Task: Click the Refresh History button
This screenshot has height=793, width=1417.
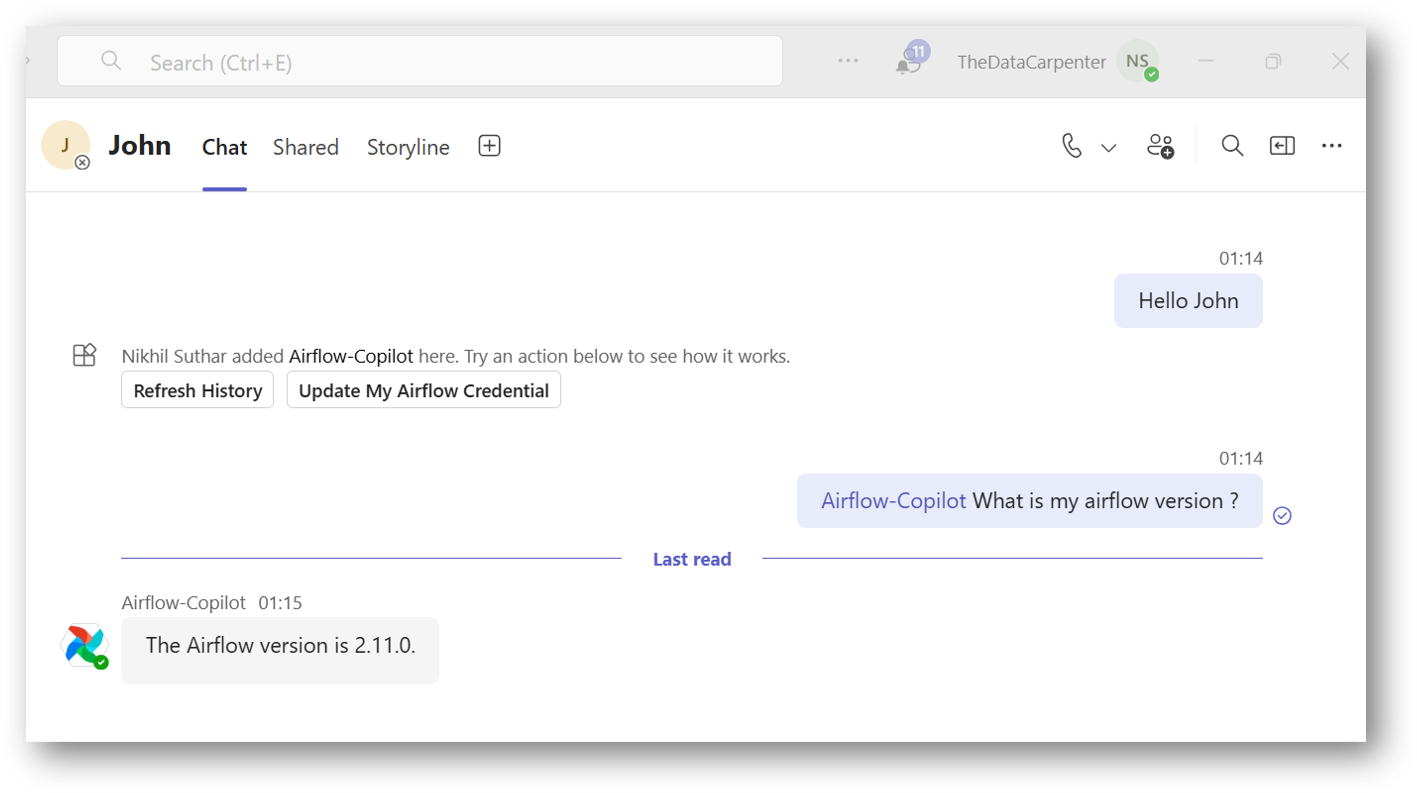Action: tap(197, 390)
